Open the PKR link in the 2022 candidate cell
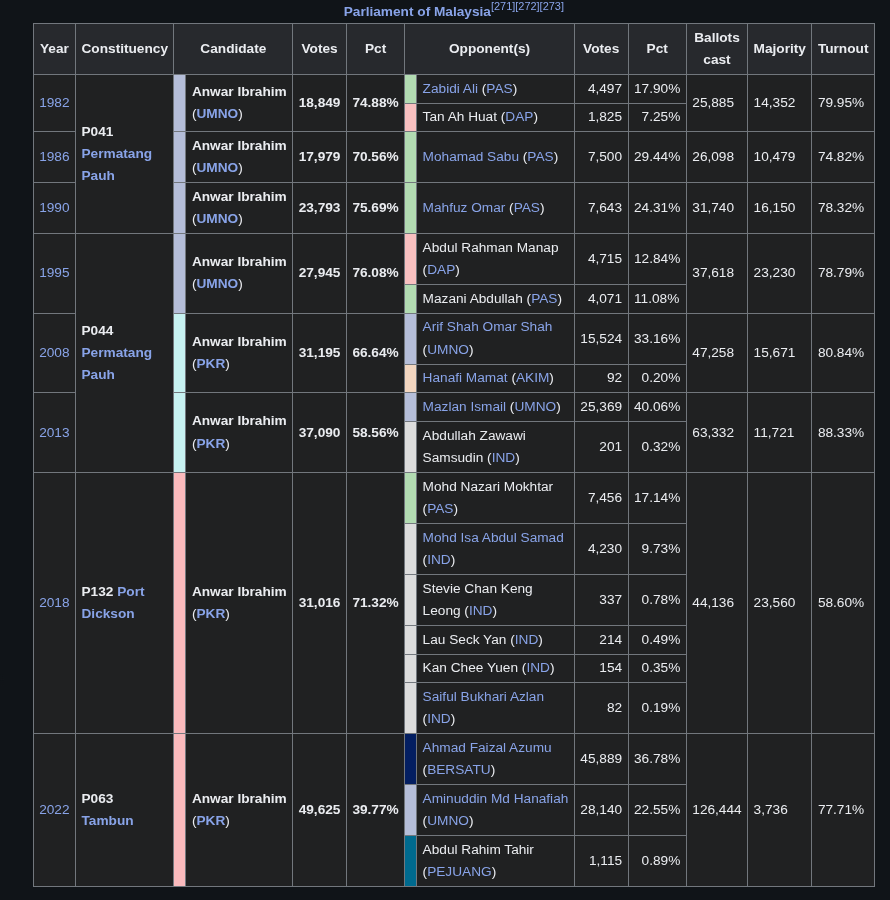This screenshot has height=900, width=890. click(211, 821)
